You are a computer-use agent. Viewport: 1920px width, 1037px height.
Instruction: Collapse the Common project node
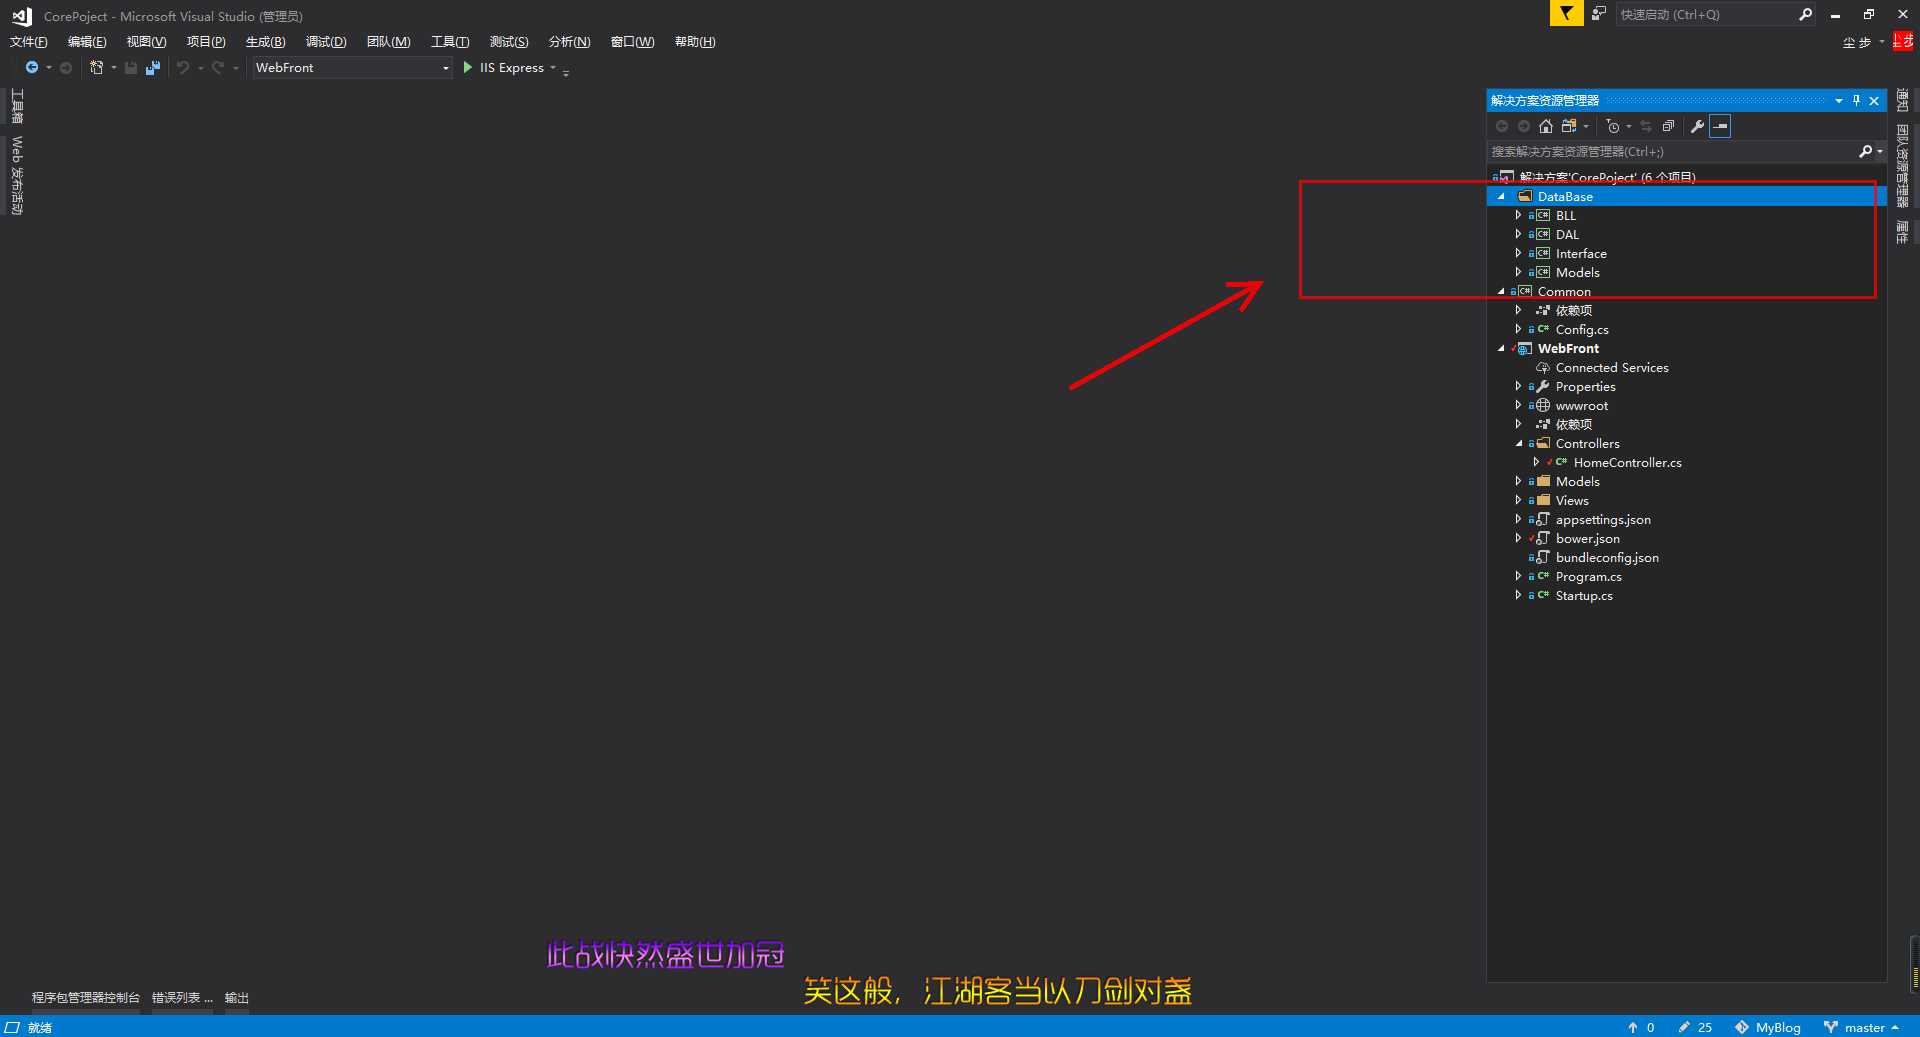click(x=1501, y=292)
